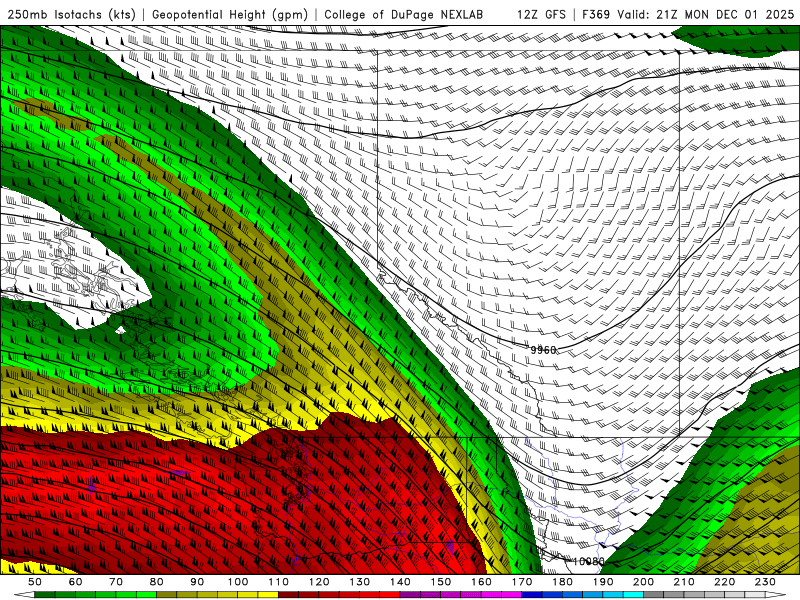Click the 160 value on the color scale
This screenshot has width=800, height=600.
(x=481, y=582)
